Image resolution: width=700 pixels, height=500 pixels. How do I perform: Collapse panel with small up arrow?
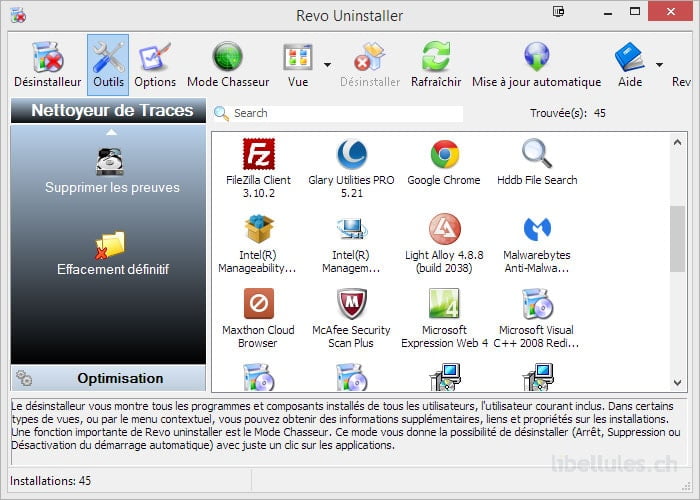[112, 132]
